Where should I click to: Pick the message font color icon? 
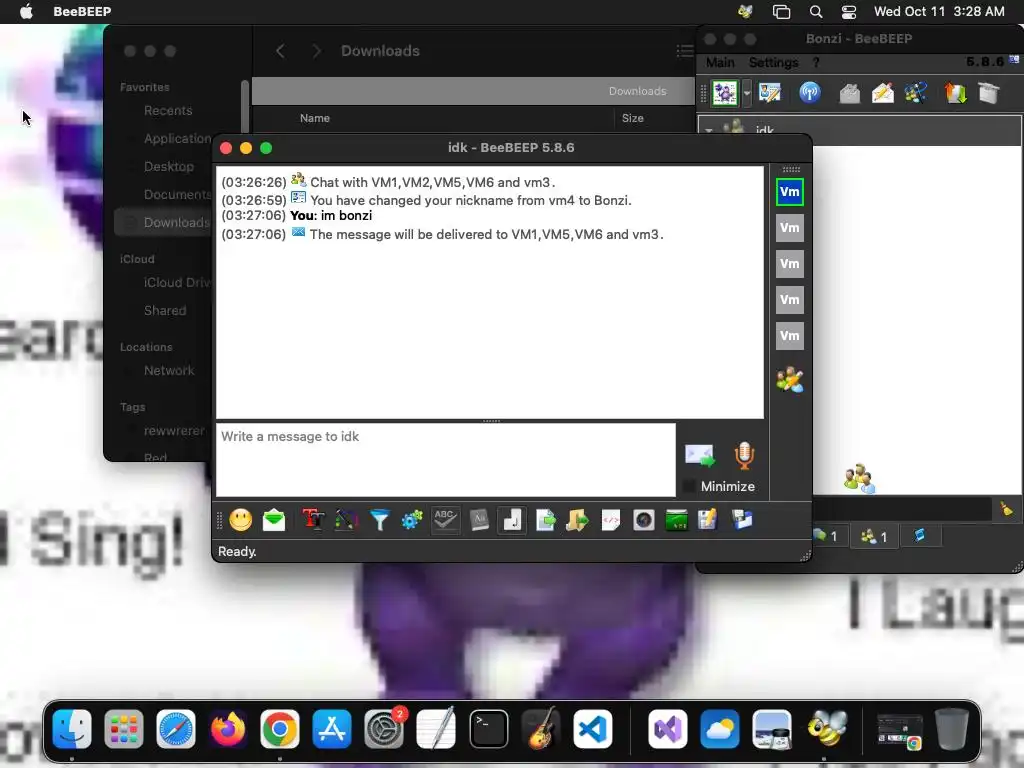click(x=346, y=520)
